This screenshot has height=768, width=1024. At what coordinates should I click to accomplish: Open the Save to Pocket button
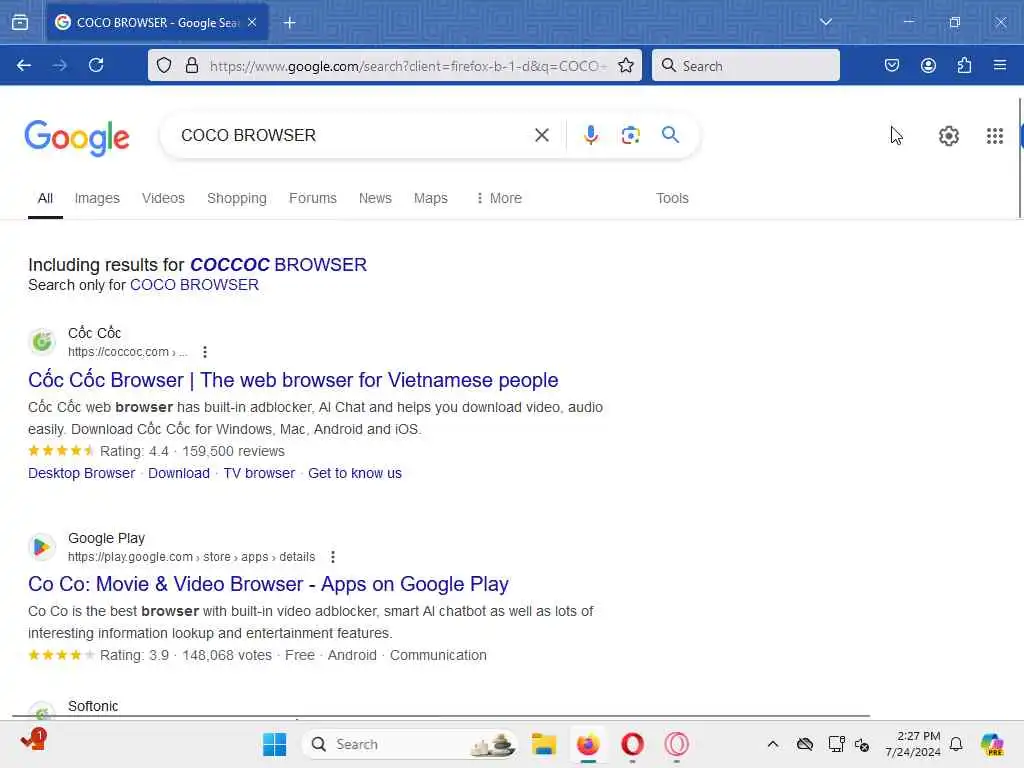[x=891, y=65]
